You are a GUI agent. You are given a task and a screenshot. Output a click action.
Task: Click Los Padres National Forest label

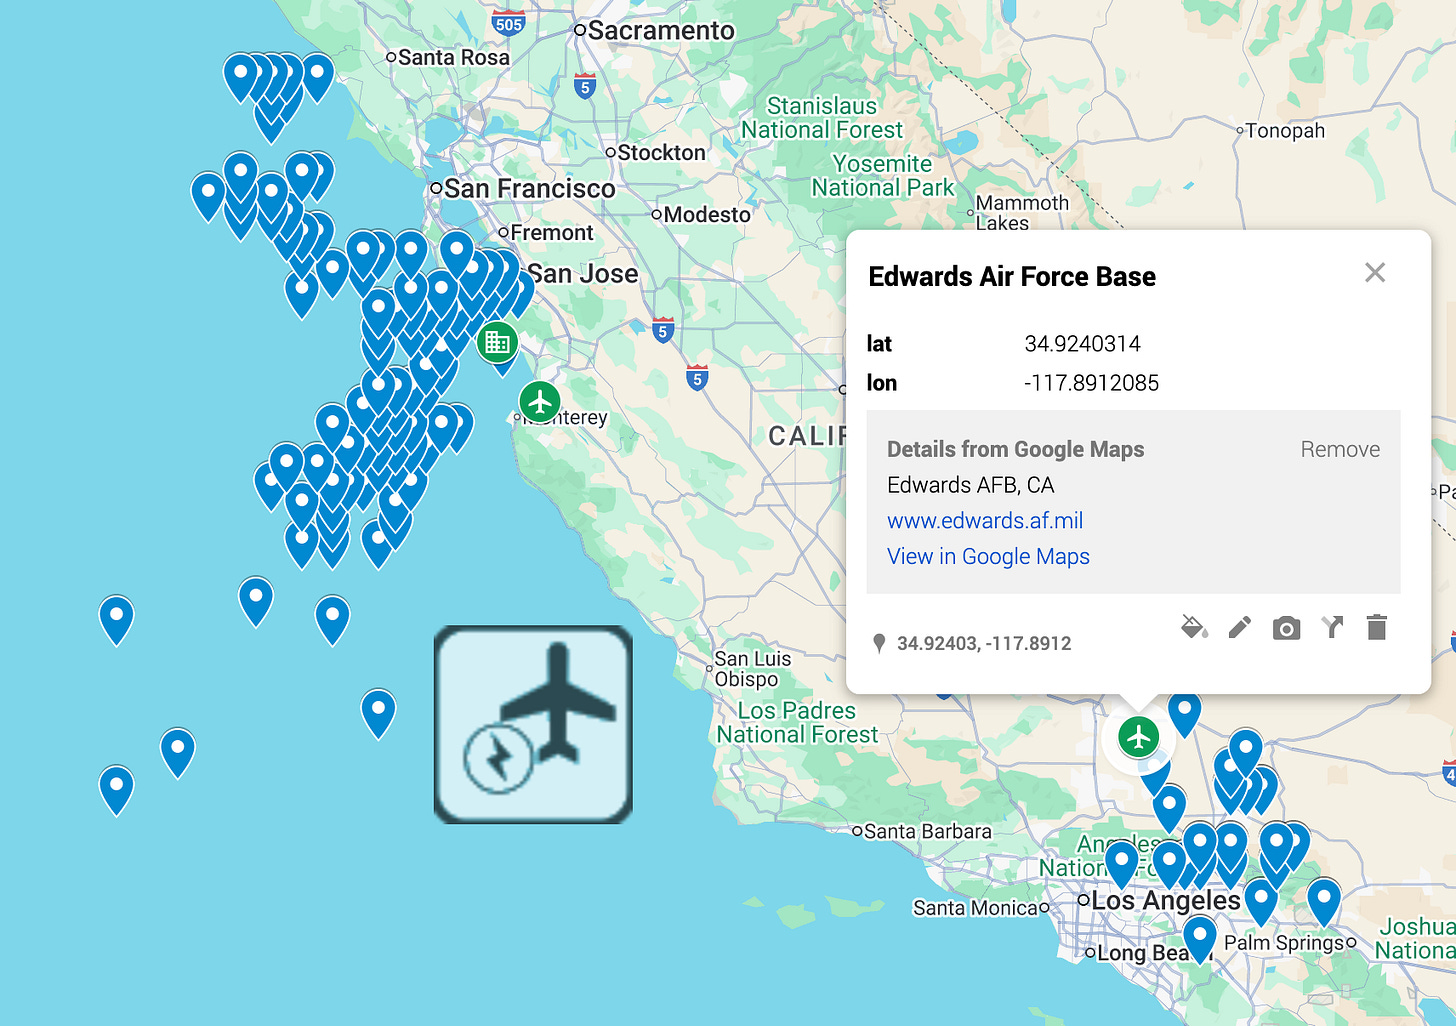pos(797,722)
